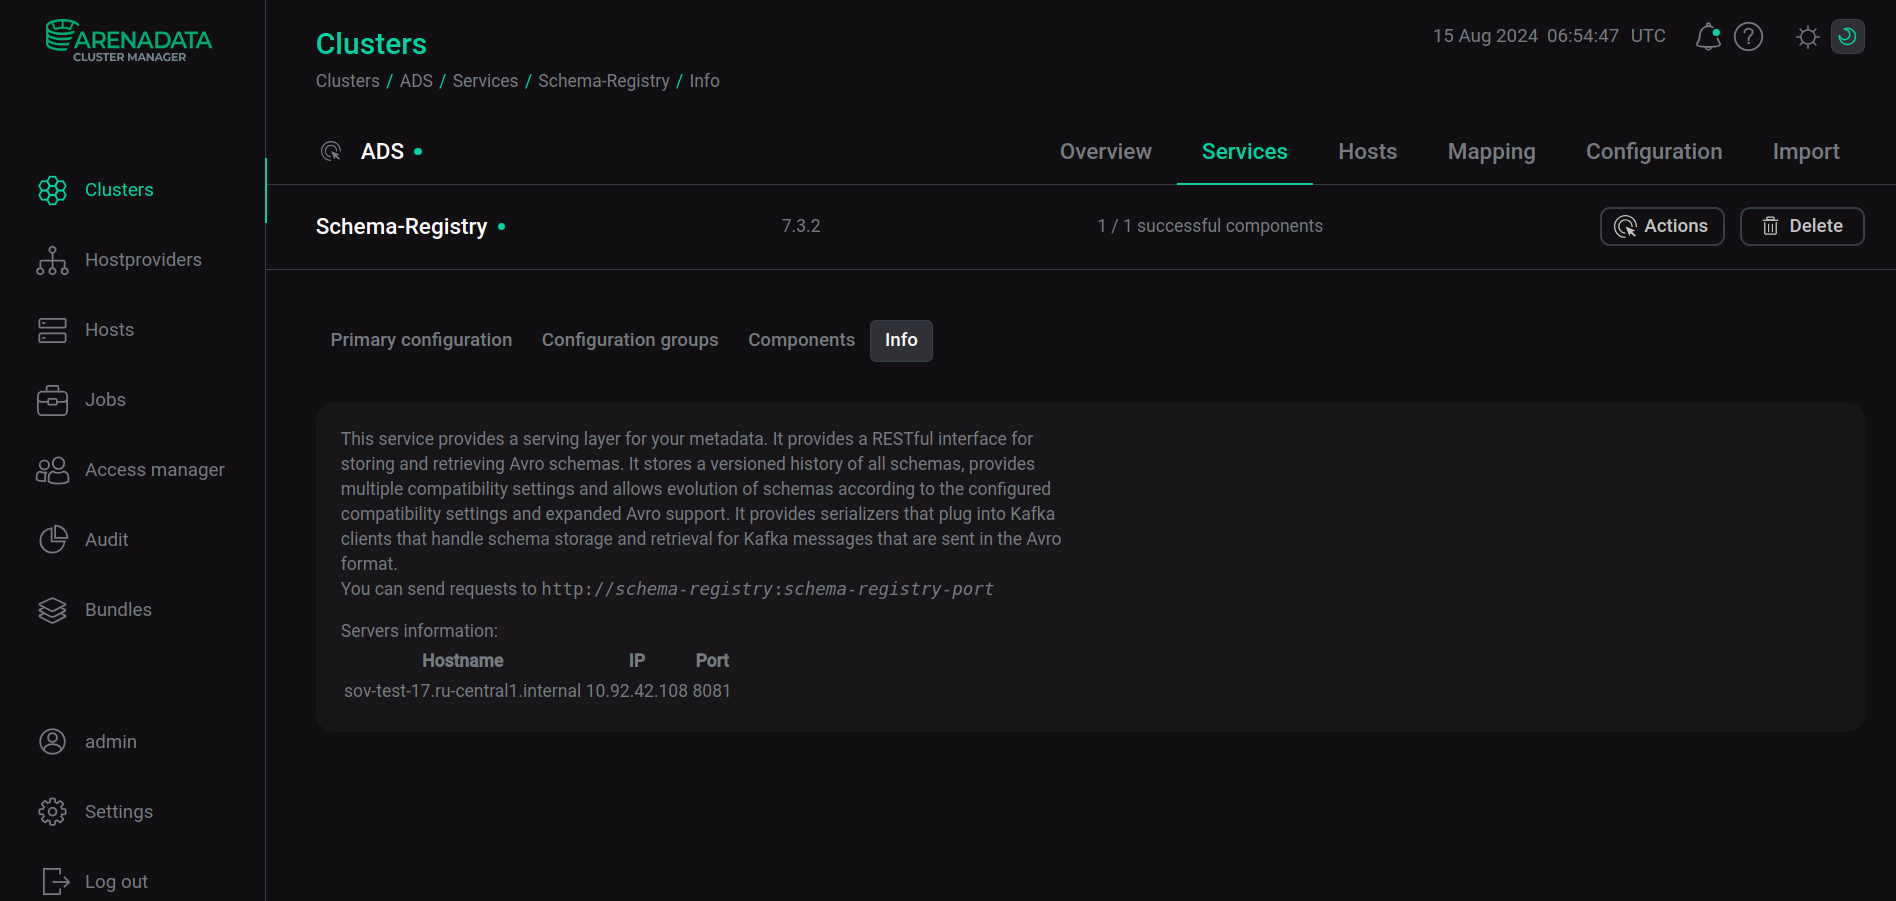Click the Log out label

point(116,882)
